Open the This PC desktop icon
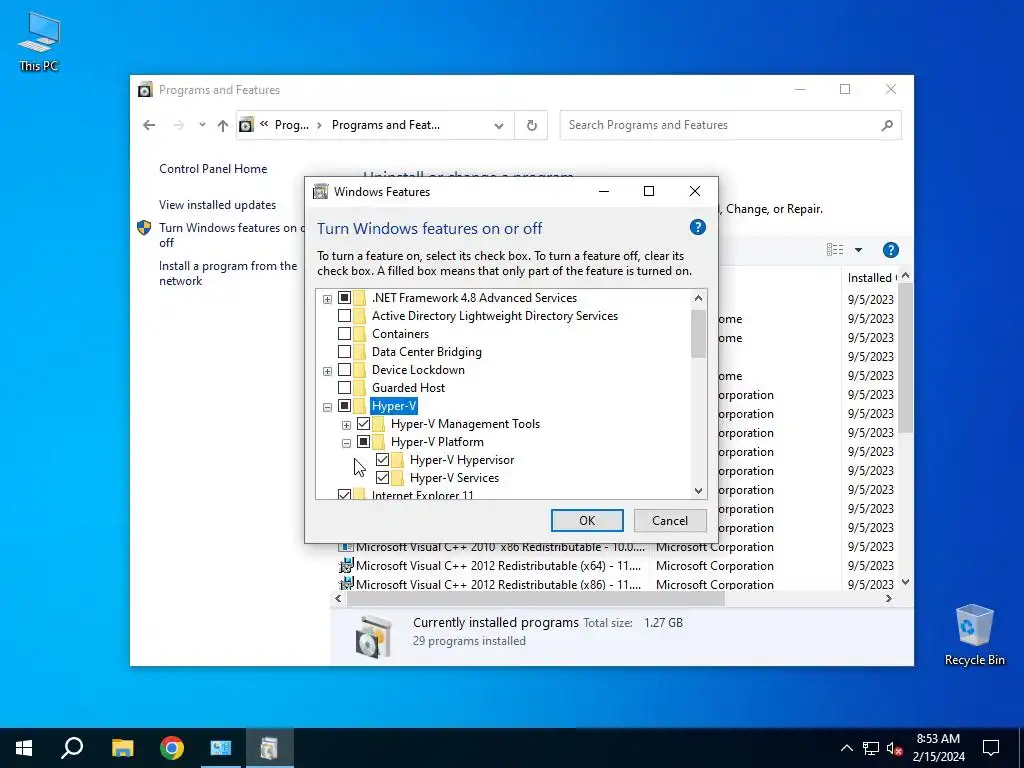The width and height of the screenshot is (1024, 768). click(39, 40)
